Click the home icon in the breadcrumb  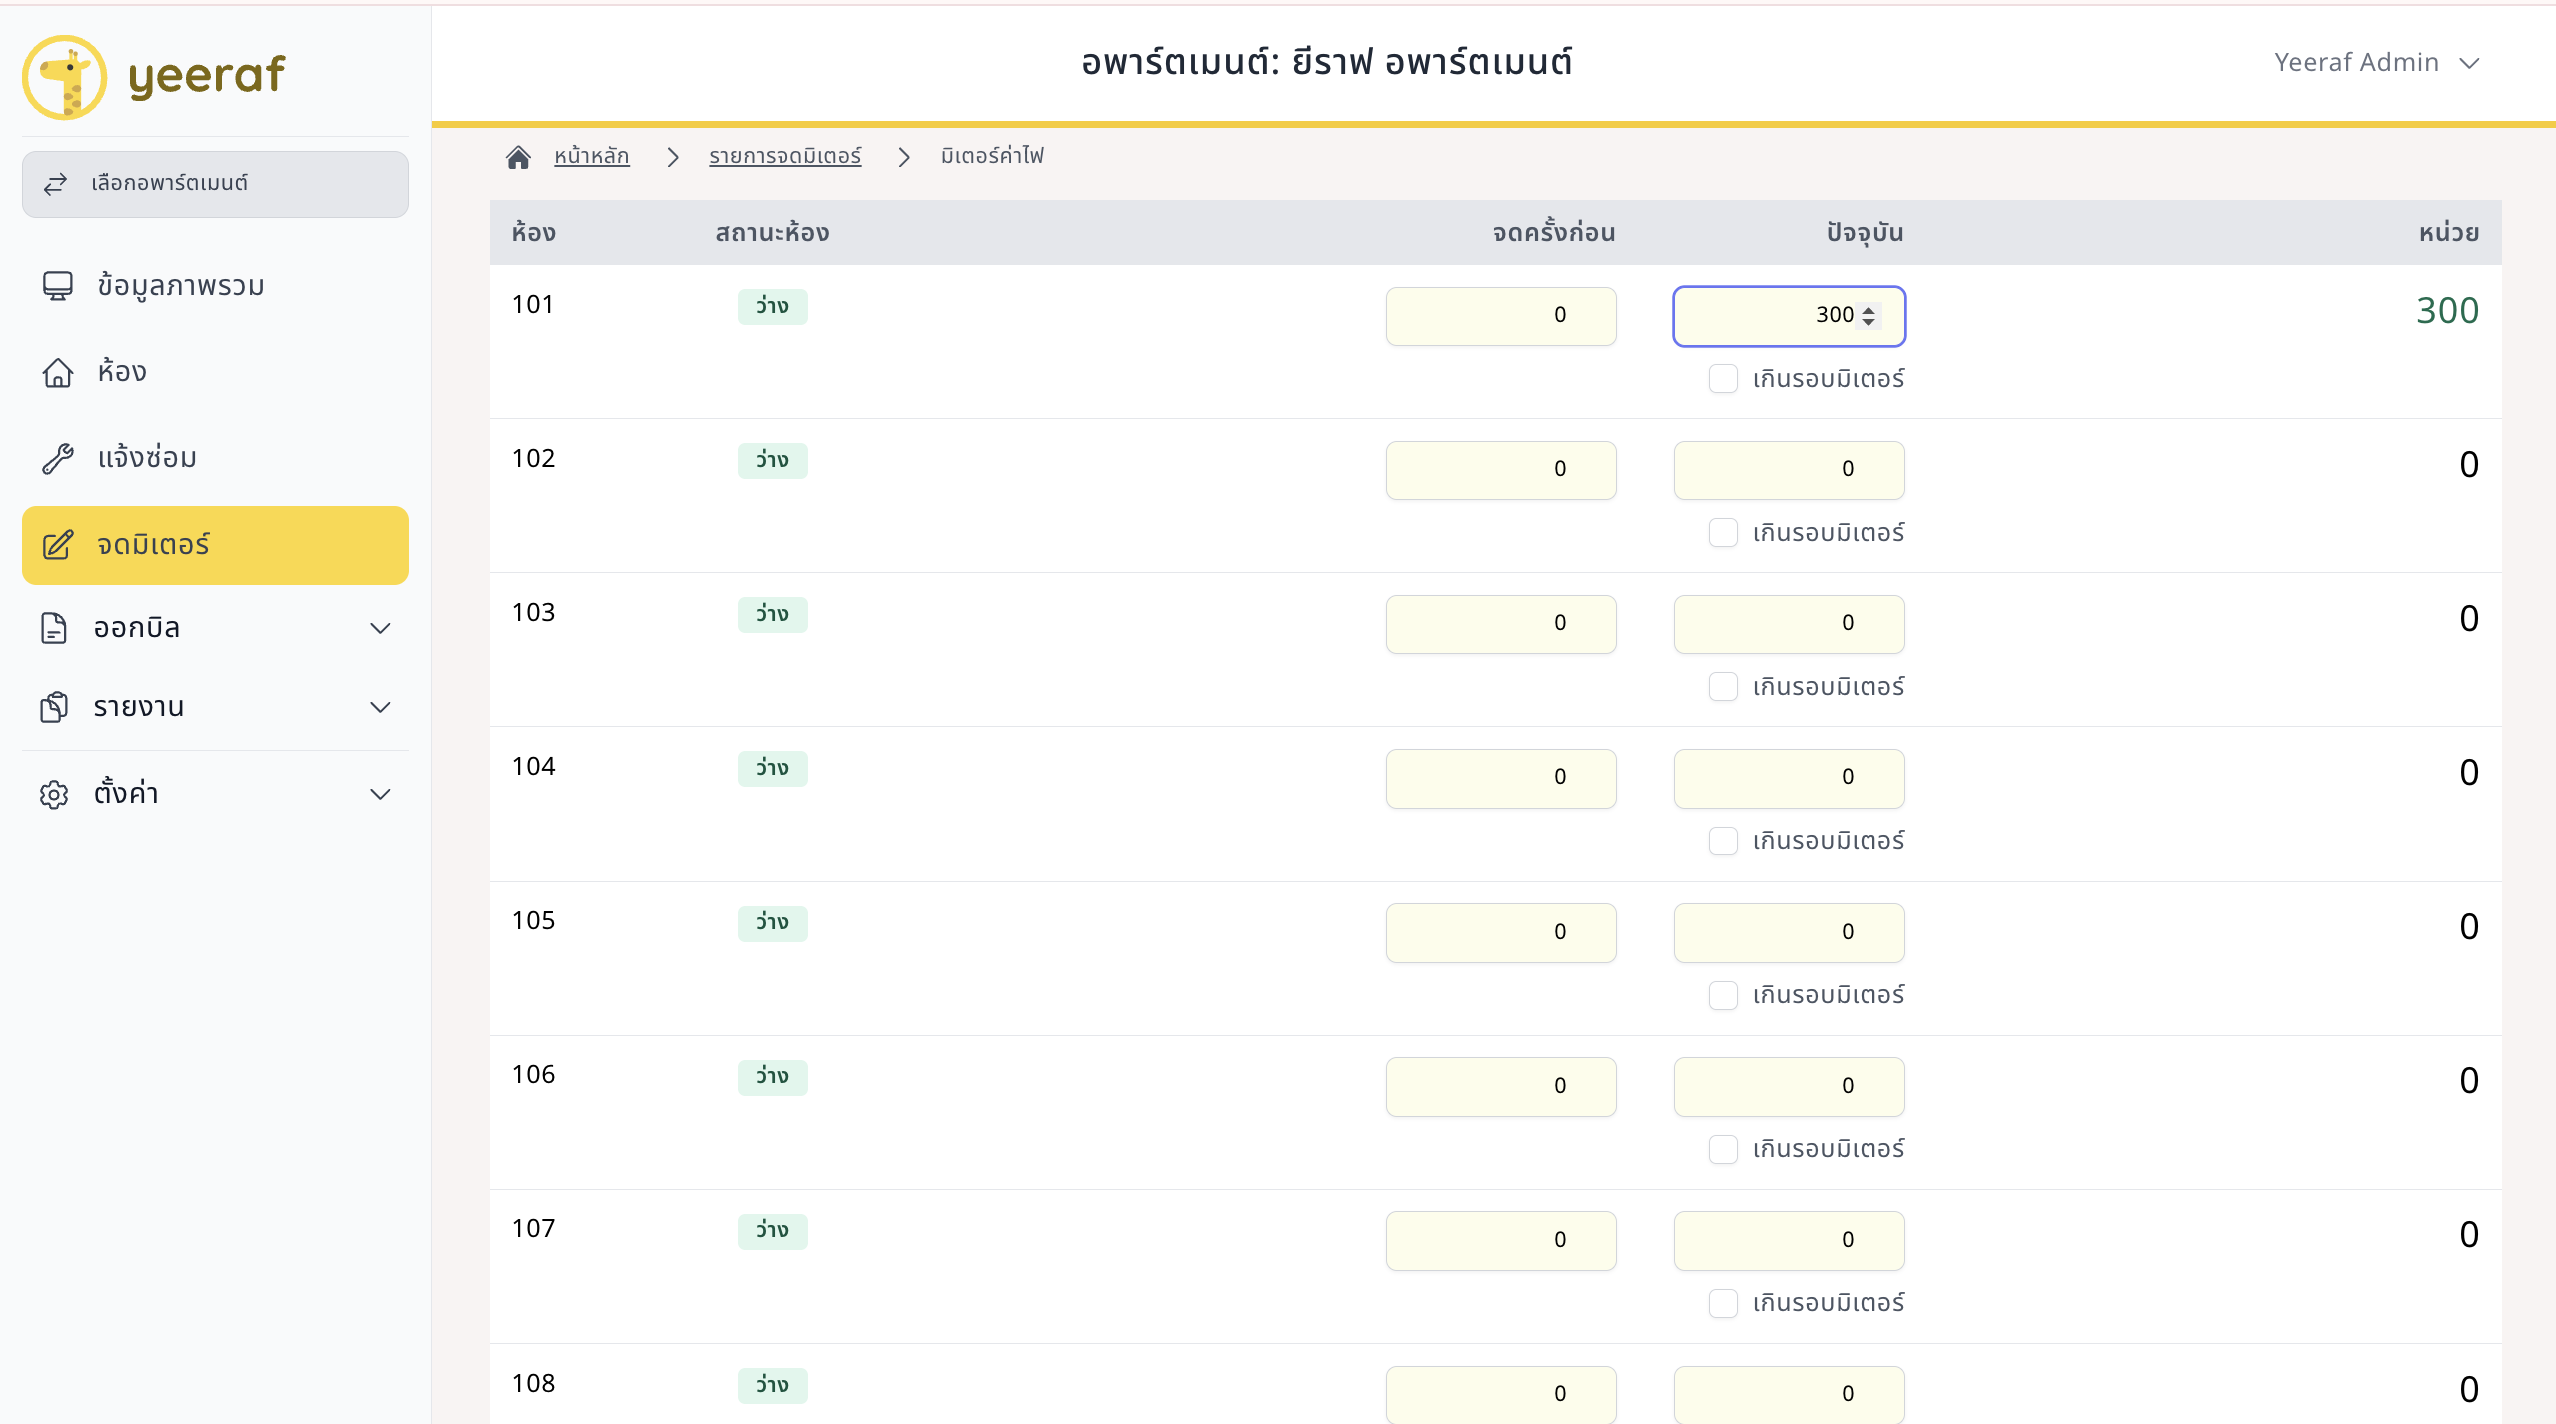tap(518, 157)
